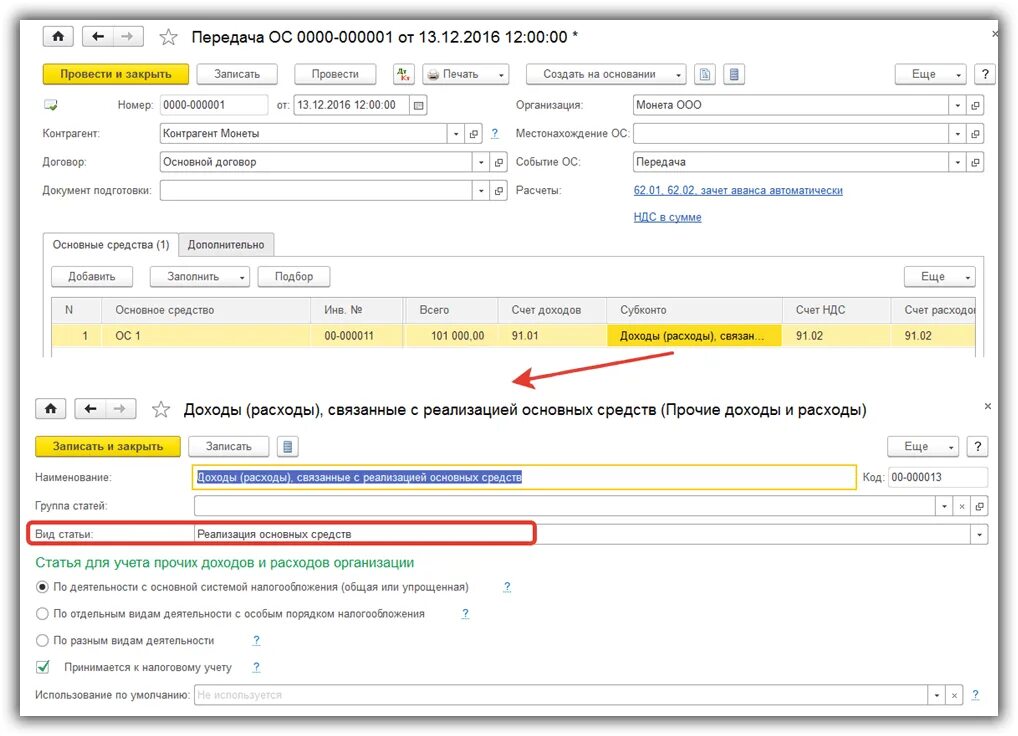Click the help link next to Контрагент field
This screenshot has width=1018, height=736.
click(x=495, y=133)
